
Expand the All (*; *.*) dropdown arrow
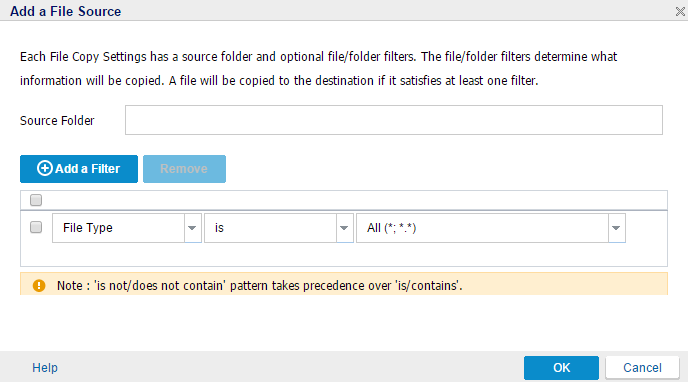click(616, 228)
